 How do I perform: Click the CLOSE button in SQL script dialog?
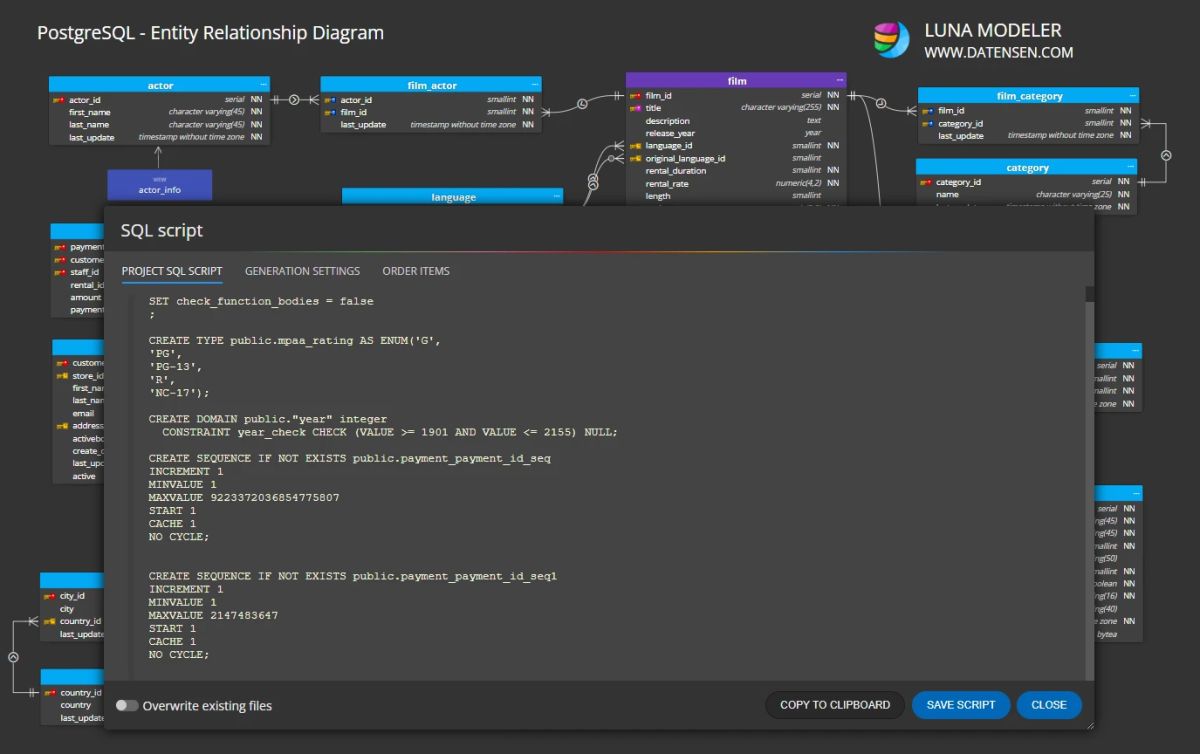(1049, 705)
